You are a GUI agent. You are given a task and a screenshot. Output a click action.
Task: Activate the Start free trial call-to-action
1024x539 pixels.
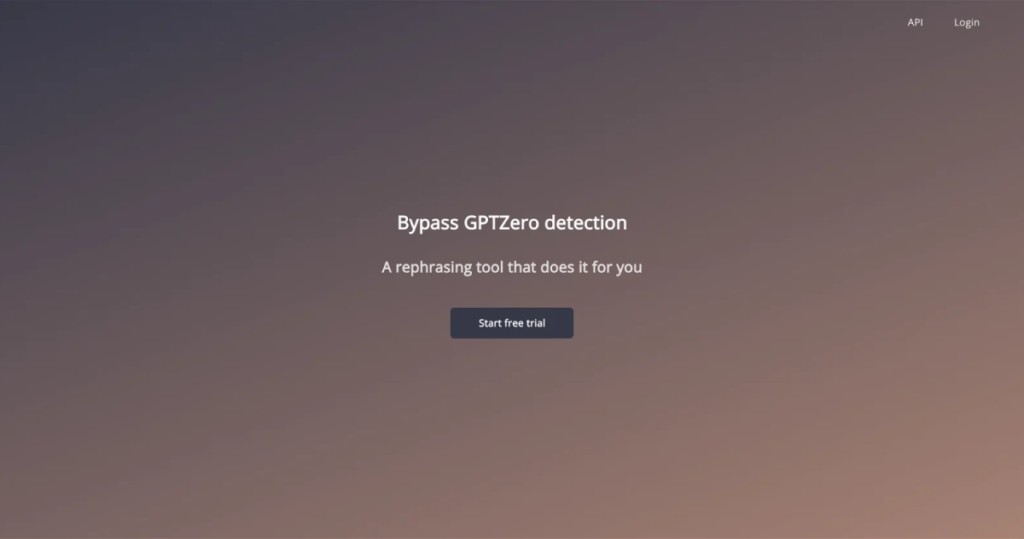pos(511,323)
